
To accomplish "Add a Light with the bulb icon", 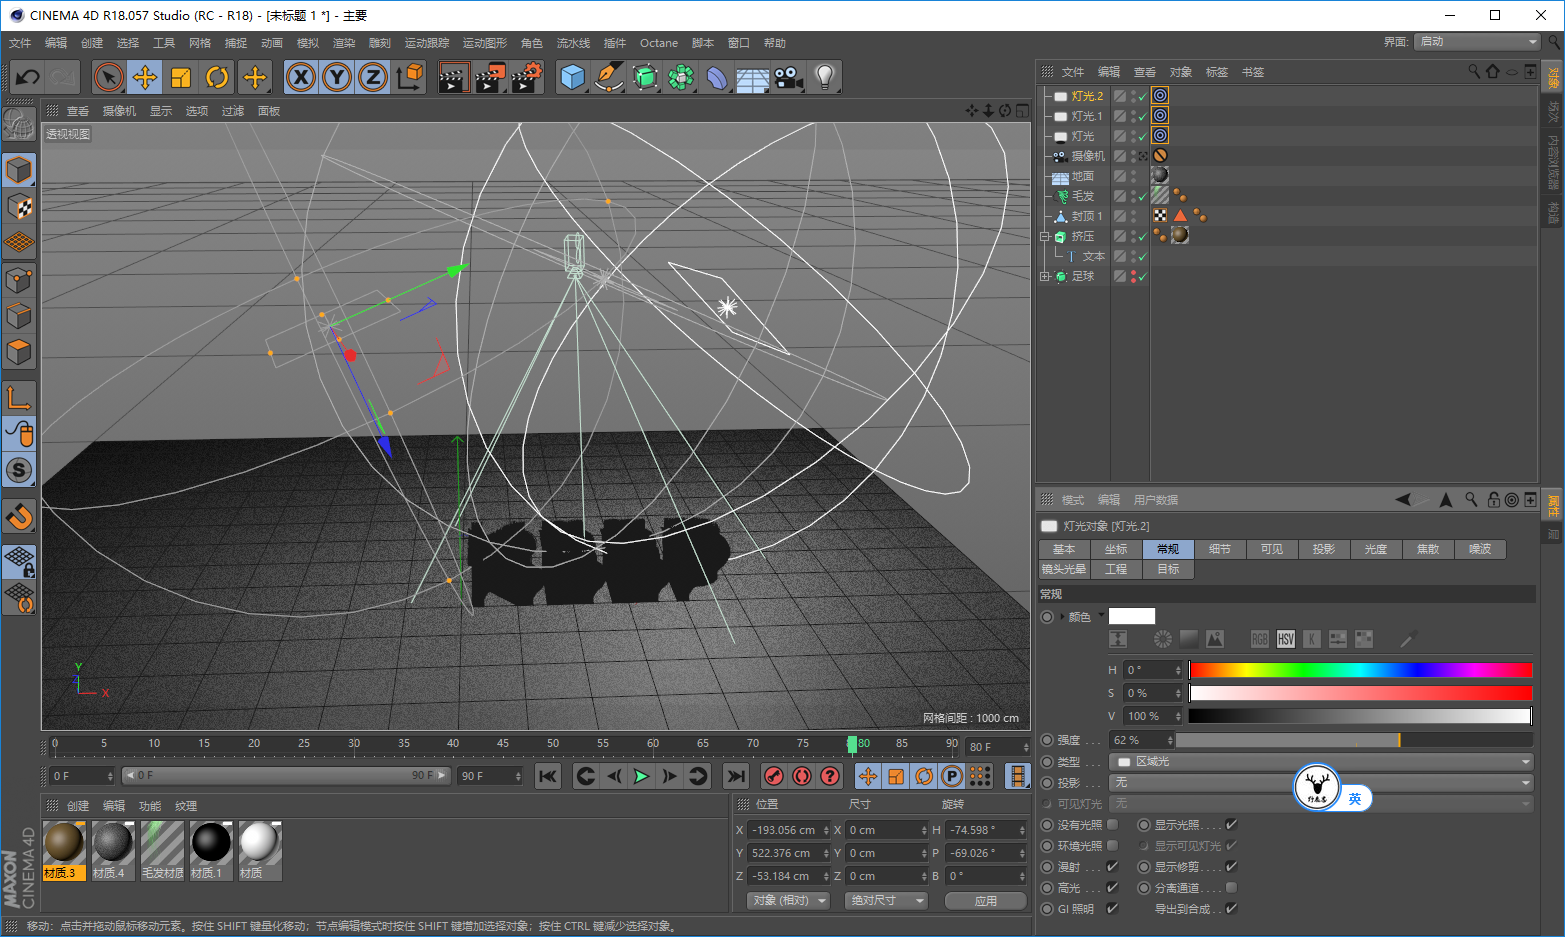I will pyautogui.click(x=825, y=77).
